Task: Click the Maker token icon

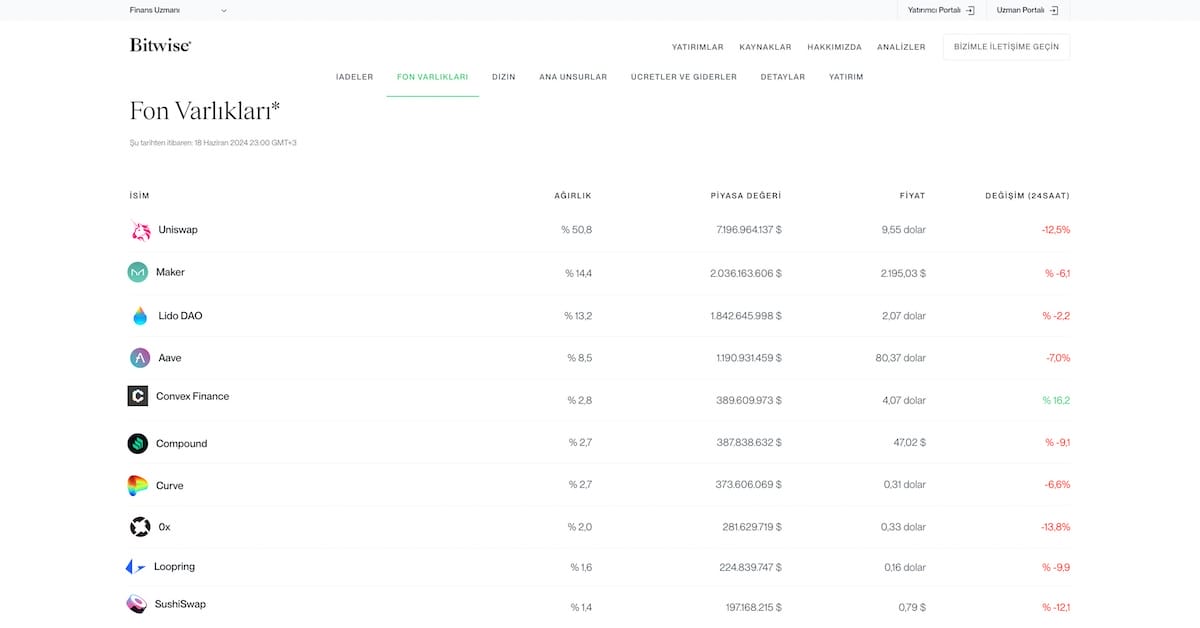Action: tap(137, 272)
